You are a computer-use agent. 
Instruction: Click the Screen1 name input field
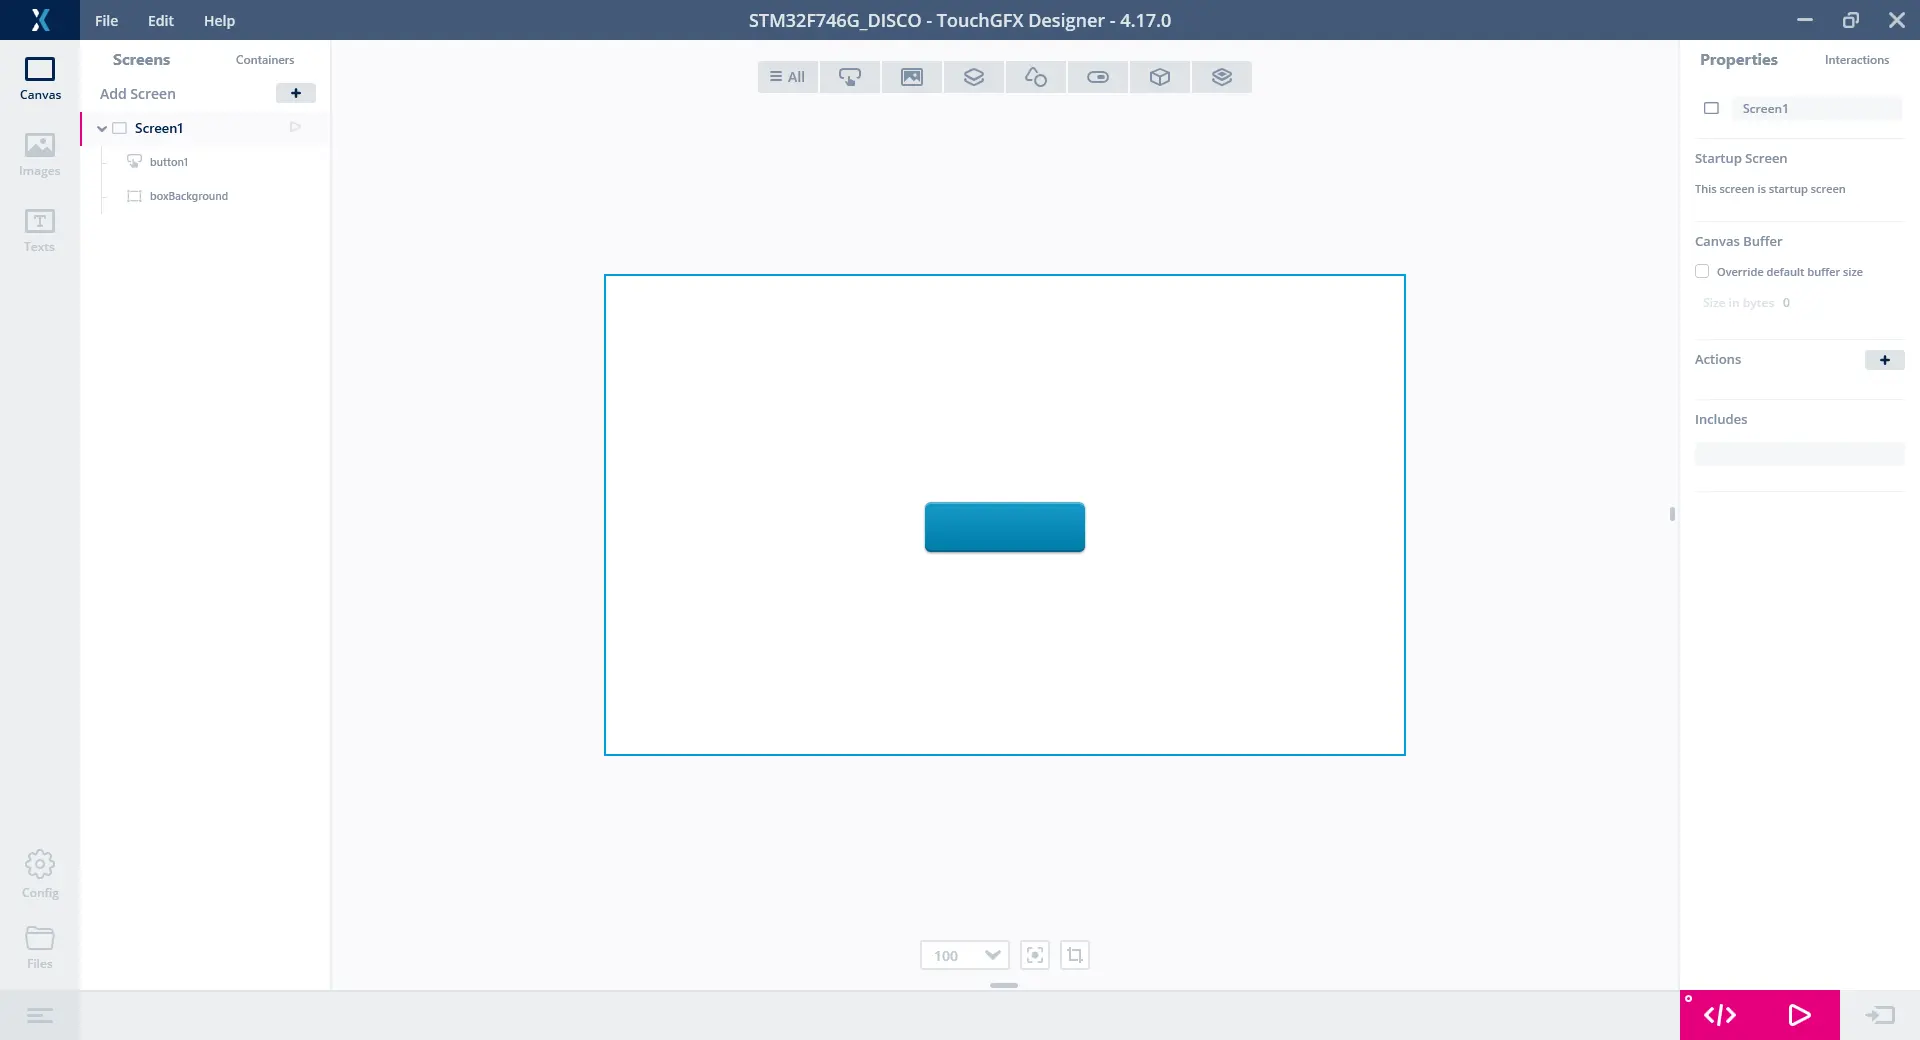point(1816,109)
